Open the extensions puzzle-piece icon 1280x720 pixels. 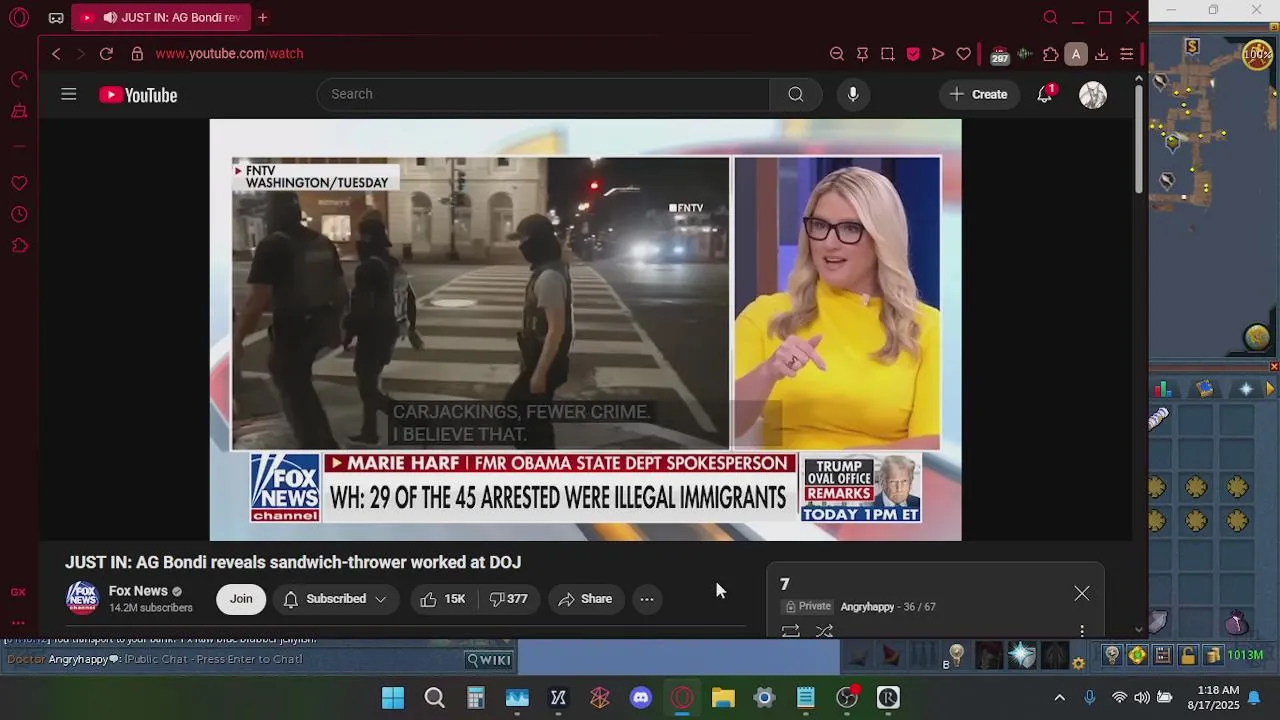click(1050, 54)
